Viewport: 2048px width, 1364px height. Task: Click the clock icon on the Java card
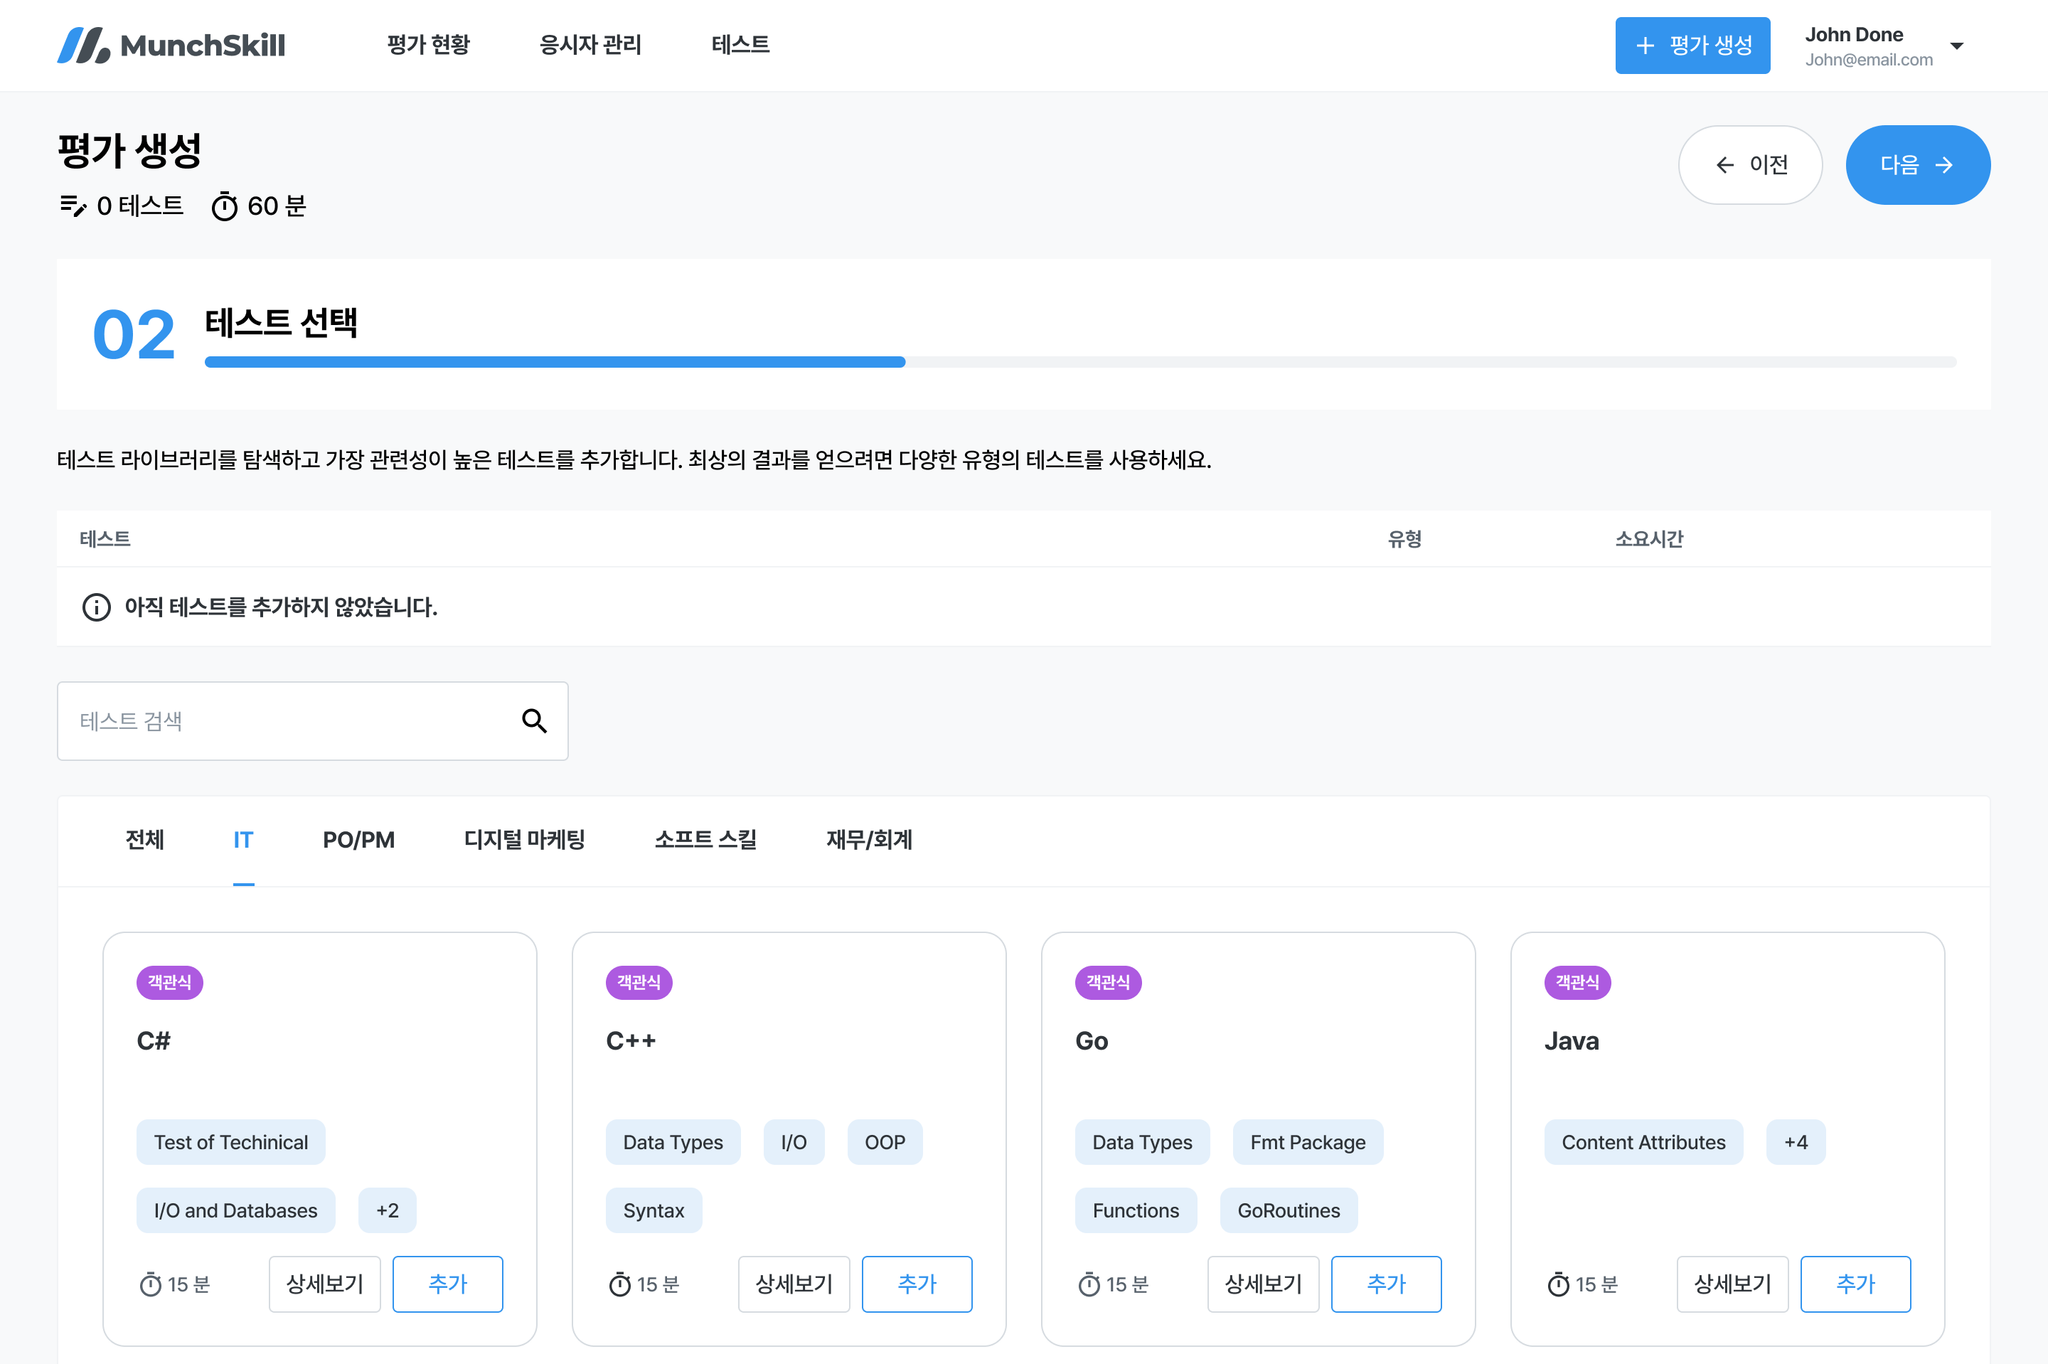click(1558, 1285)
